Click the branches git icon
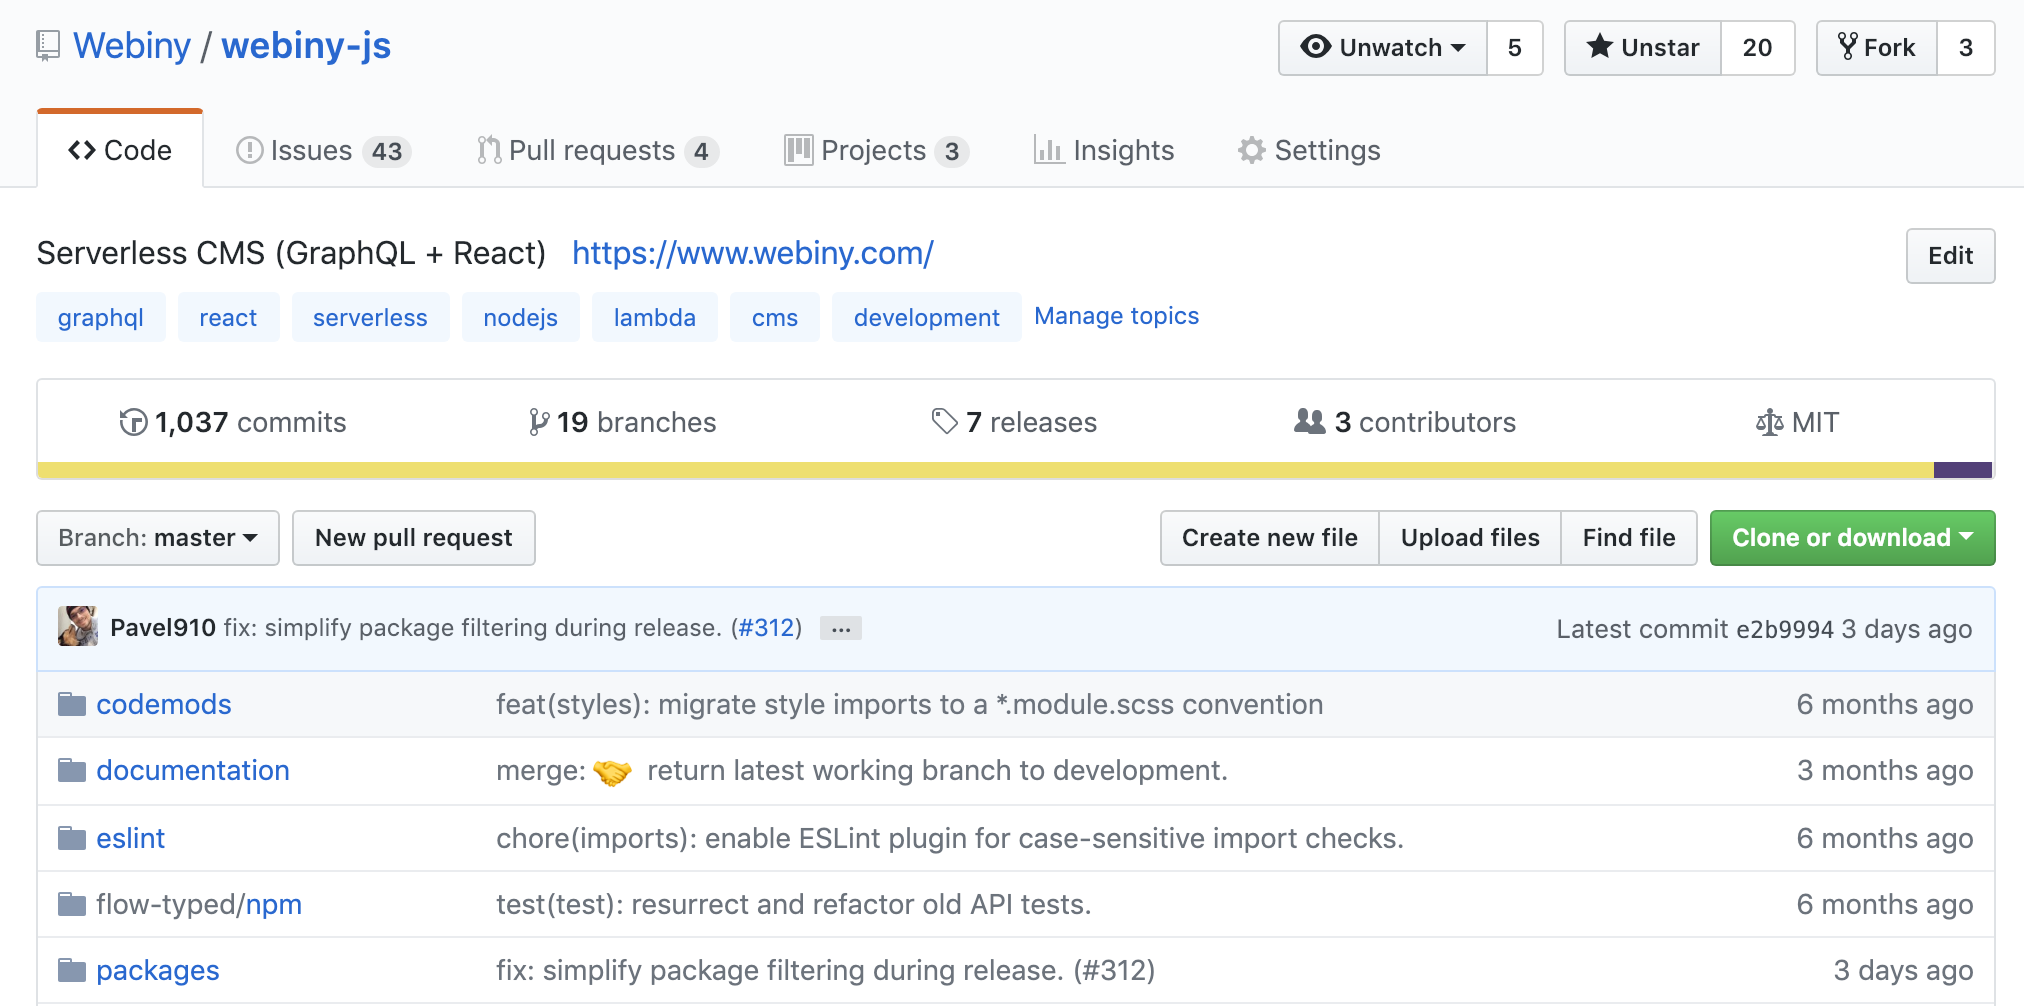The height and width of the screenshot is (1006, 2024). point(539,422)
